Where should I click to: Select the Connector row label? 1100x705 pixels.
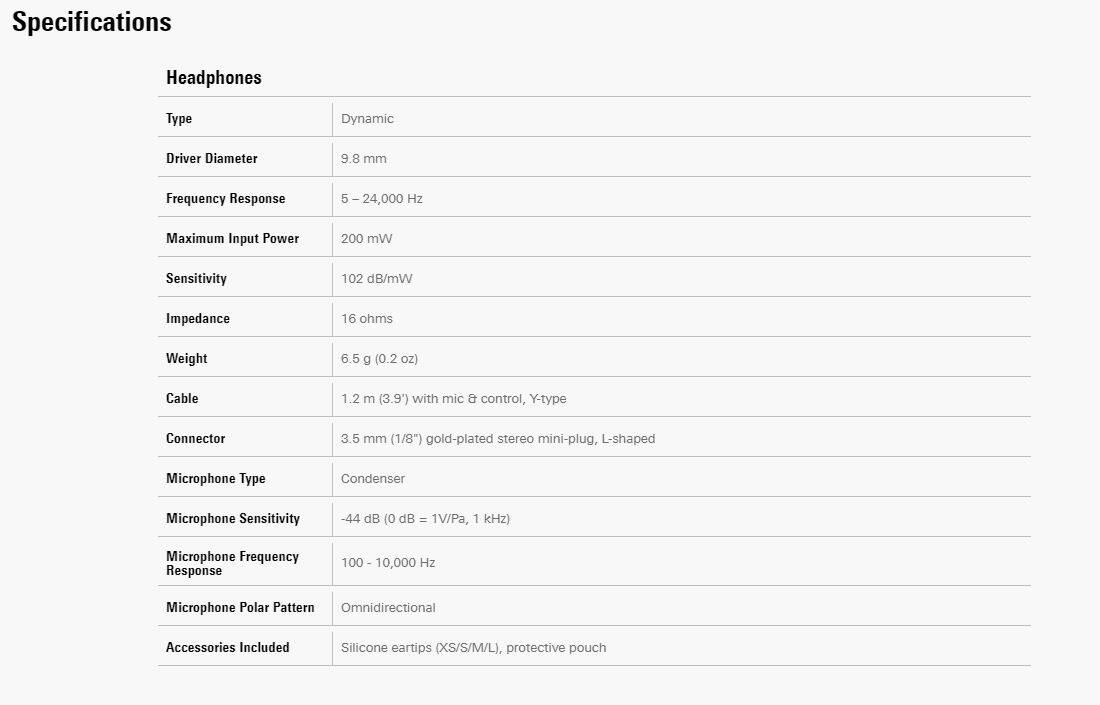pyautogui.click(x=196, y=439)
